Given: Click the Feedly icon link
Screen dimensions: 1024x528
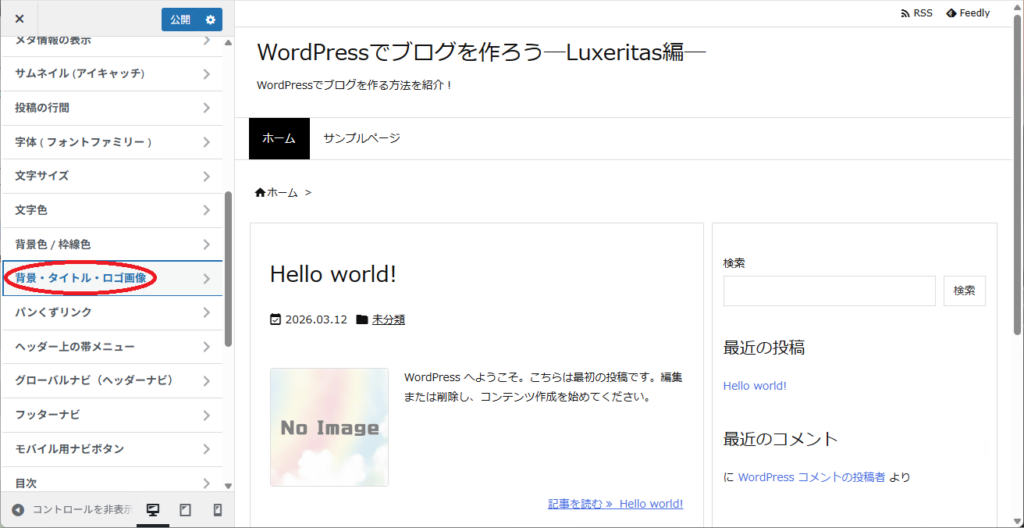Looking at the screenshot, I should tap(951, 13).
